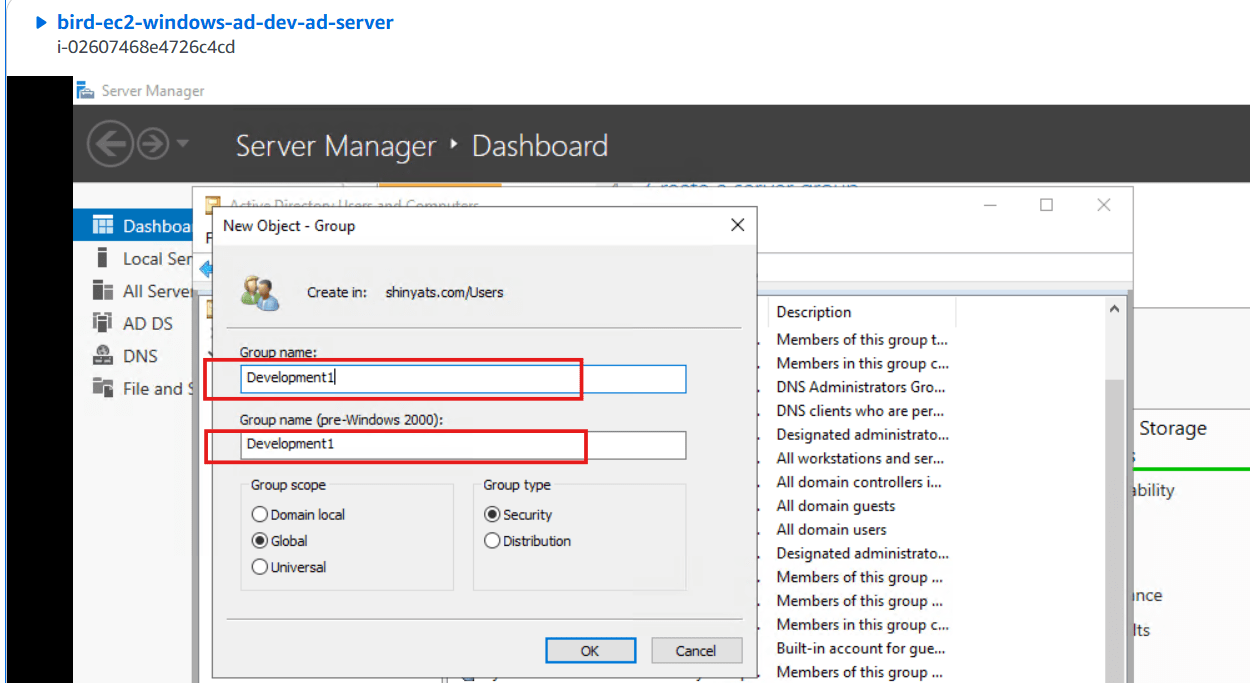The width and height of the screenshot is (1250, 683).
Task: Maximize the Active Directory Users and Computers window
Action: 1047,205
